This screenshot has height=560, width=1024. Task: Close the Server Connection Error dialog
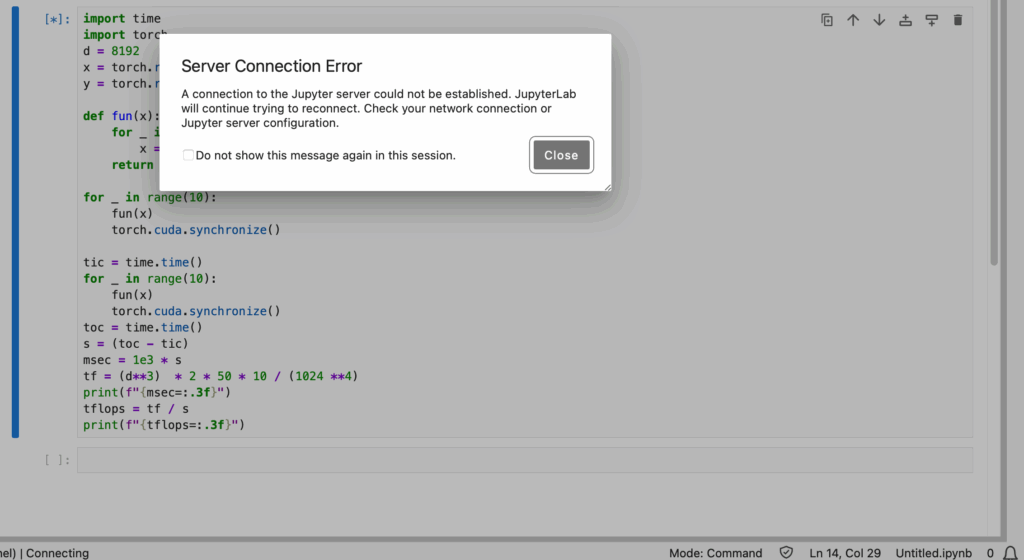coord(561,155)
